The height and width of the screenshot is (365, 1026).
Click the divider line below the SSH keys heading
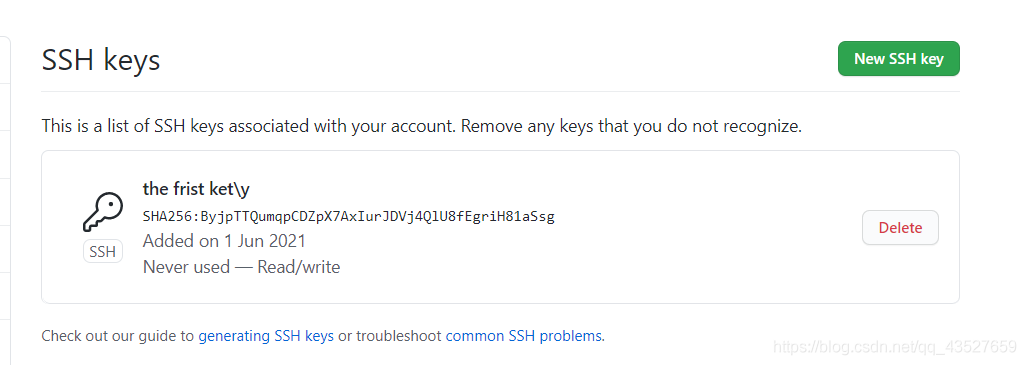coord(500,92)
